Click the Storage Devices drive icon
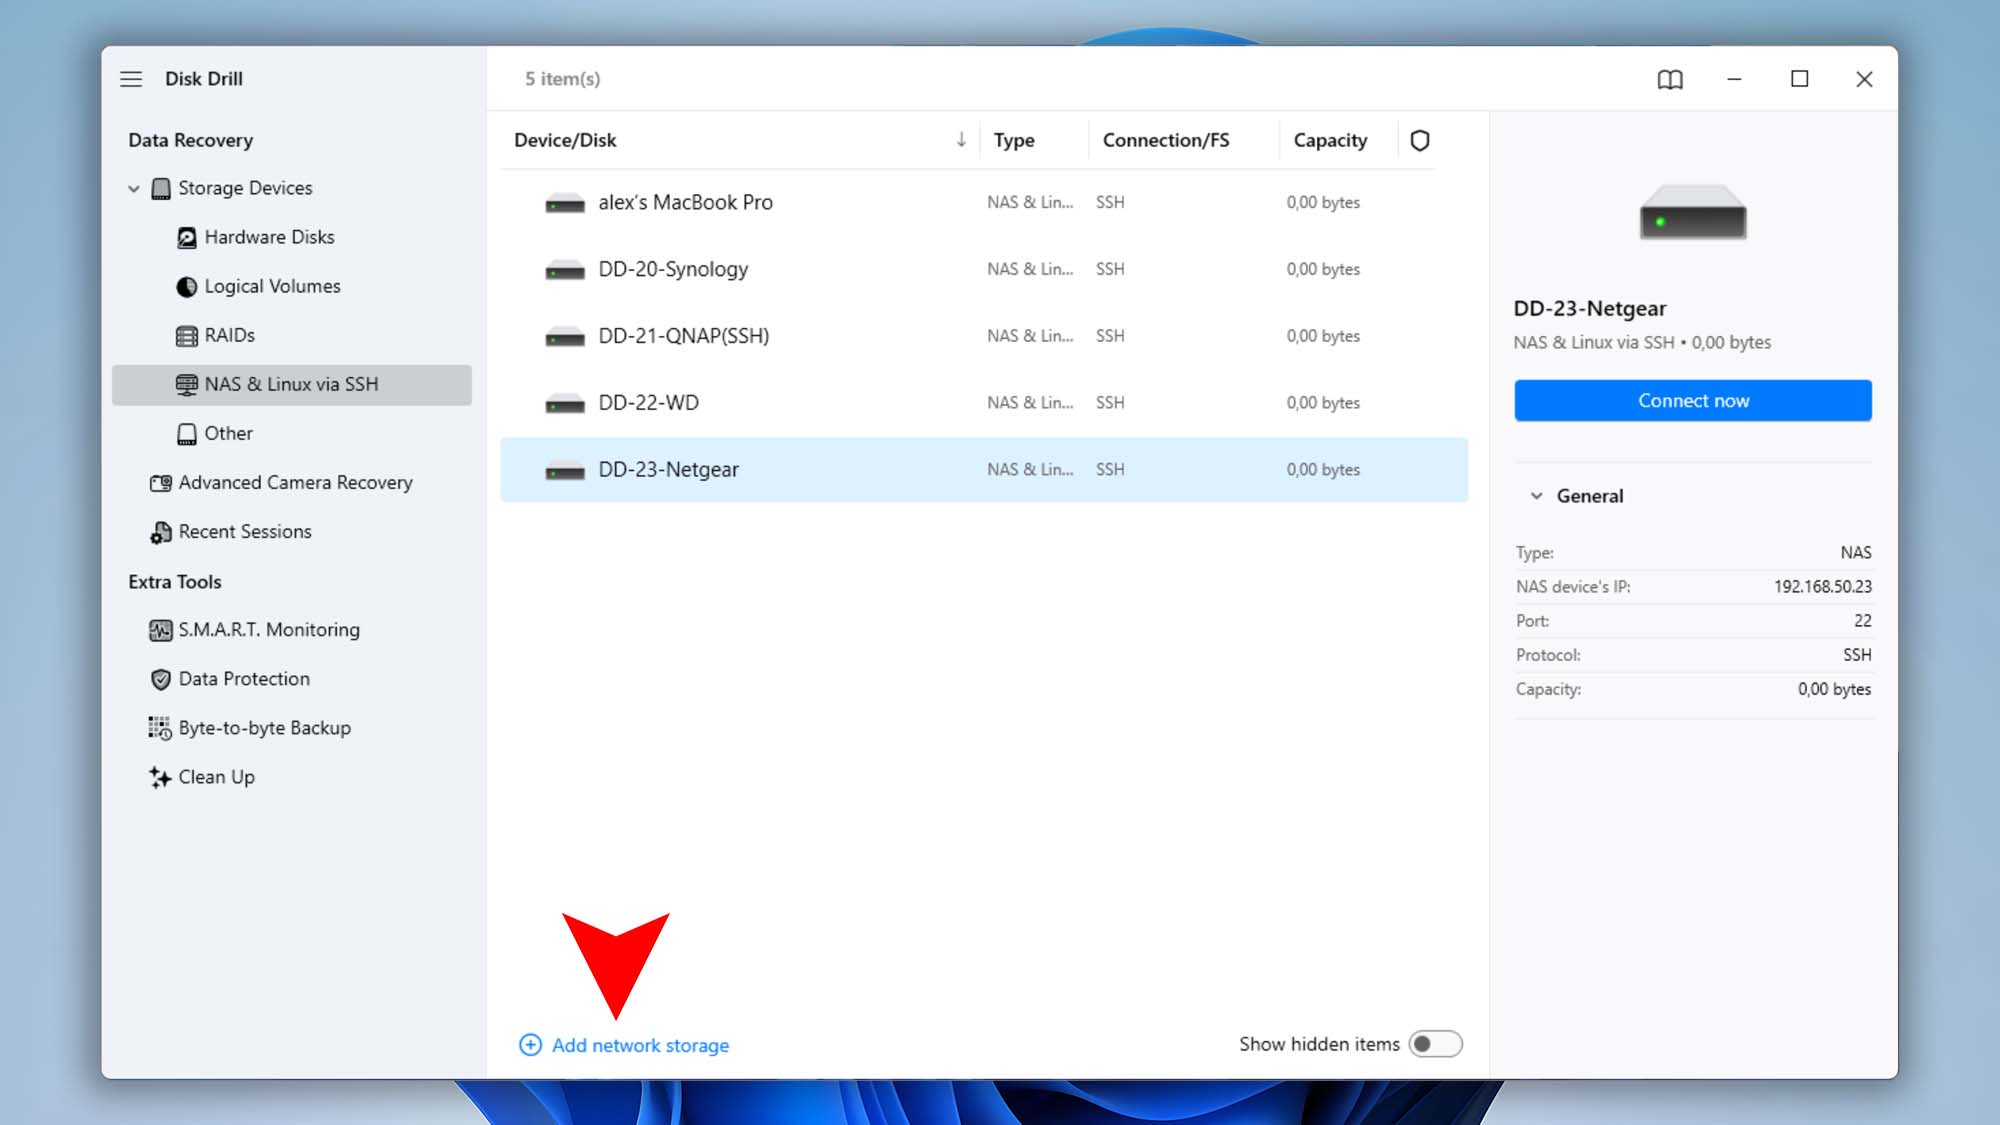Viewport: 2000px width, 1125px height. tap(161, 189)
